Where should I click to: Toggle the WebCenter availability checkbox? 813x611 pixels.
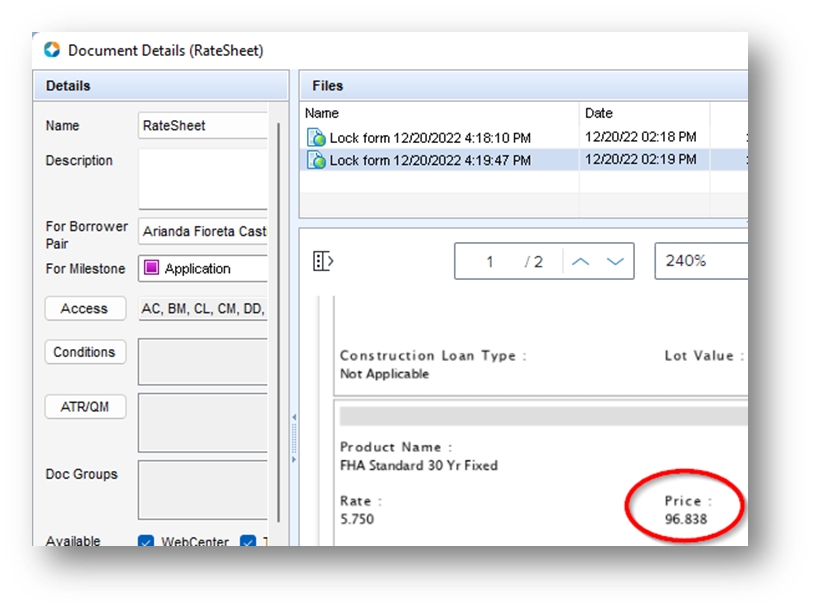[x=146, y=543]
